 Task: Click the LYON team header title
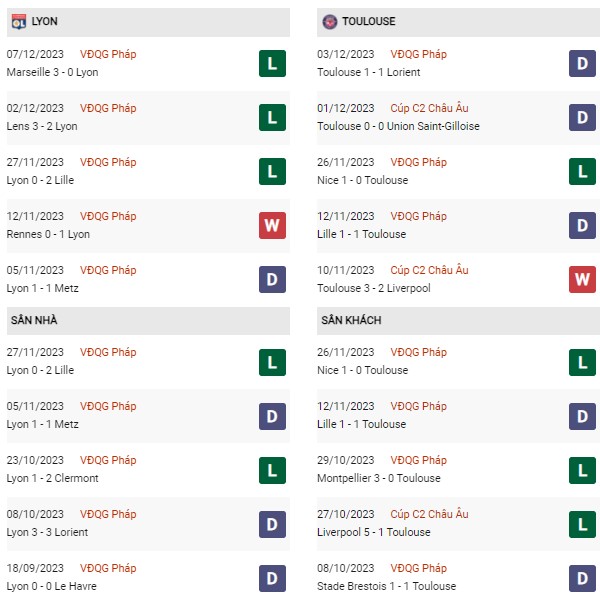44,21
